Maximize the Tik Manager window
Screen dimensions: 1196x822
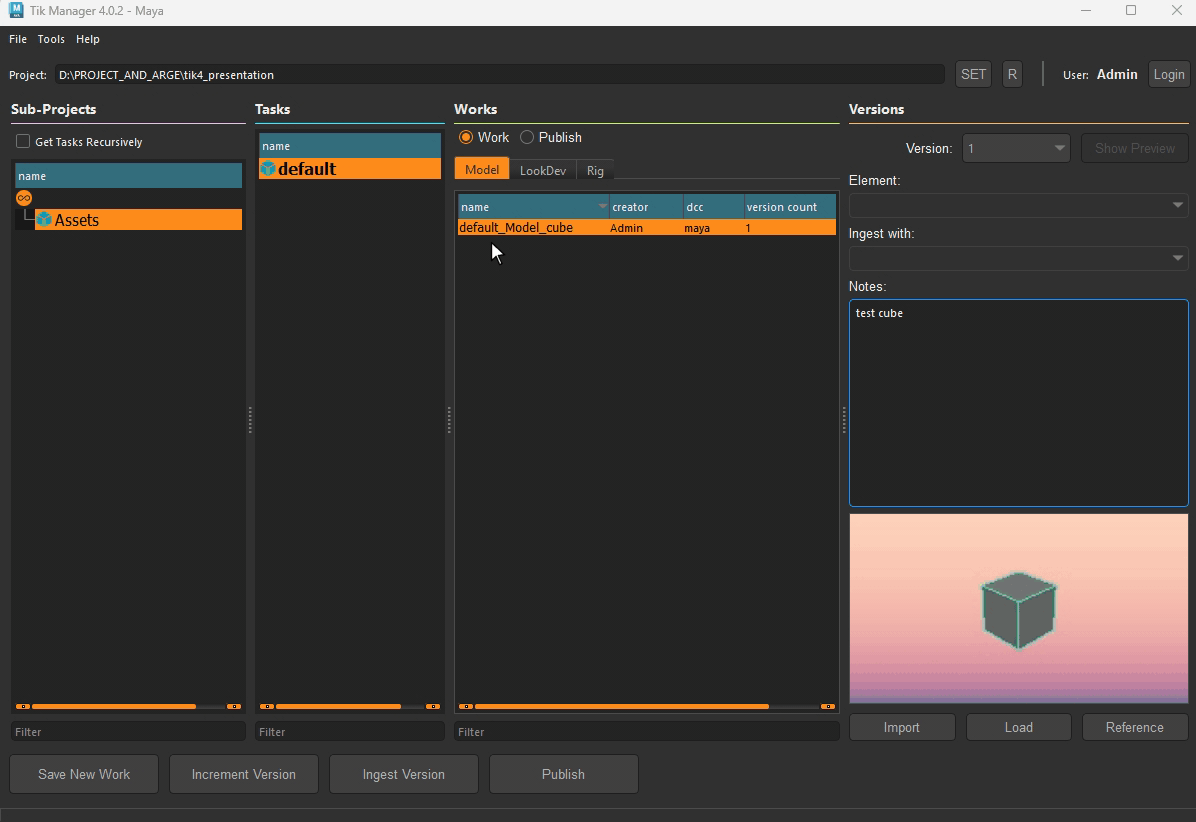1131,11
